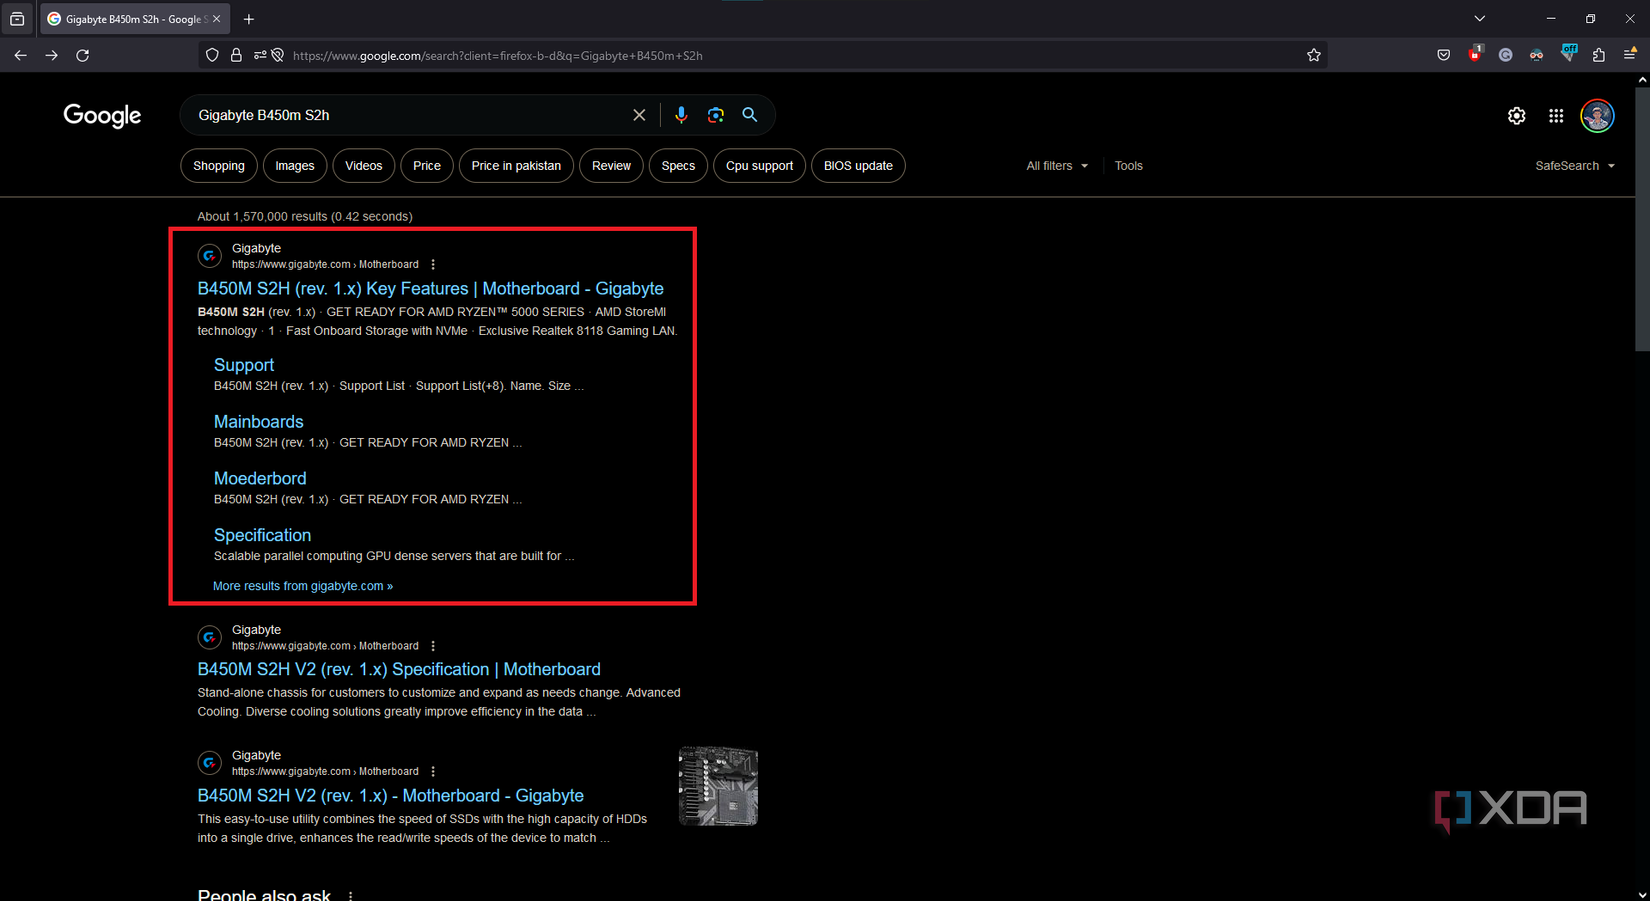Click the Google search text field

pyautogui.click(x=410, y=115)
